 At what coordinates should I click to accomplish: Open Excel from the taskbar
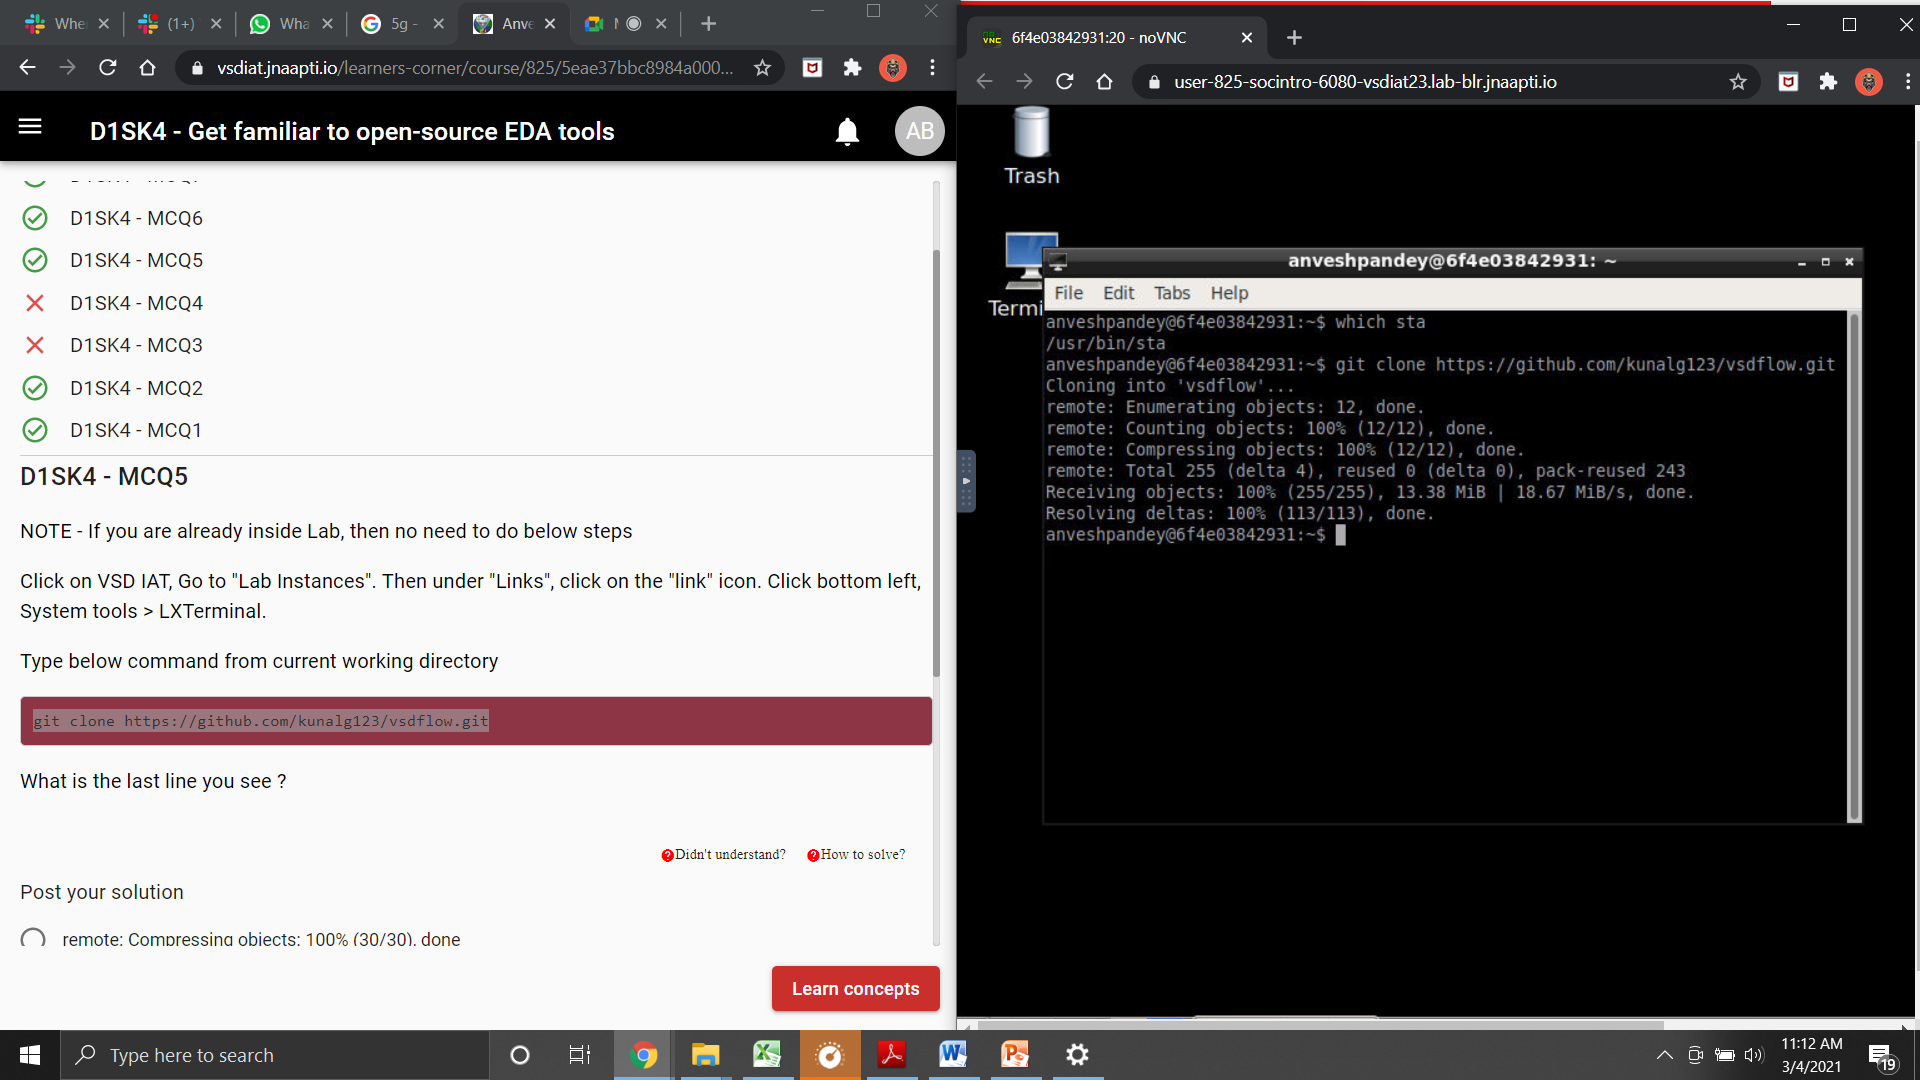(x=767, y=1055)
